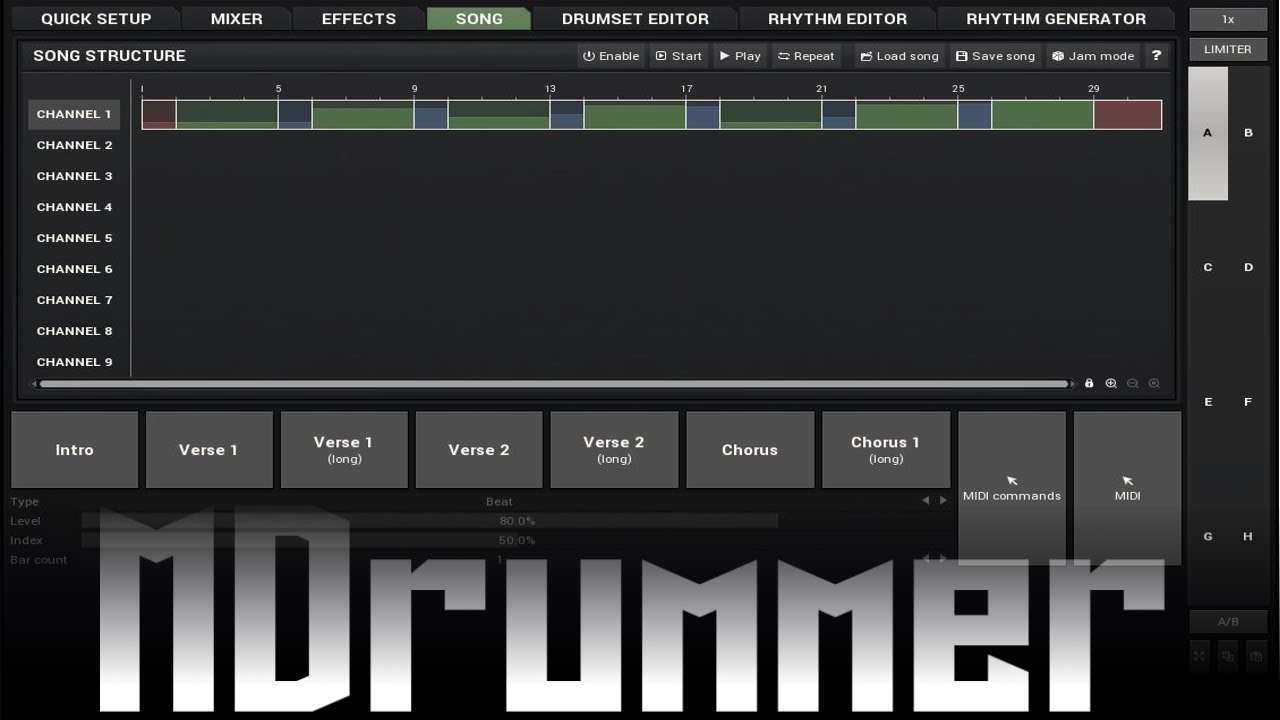Select the blue fill block at bar 17
Screen dimensions: 1280x720
703,114
